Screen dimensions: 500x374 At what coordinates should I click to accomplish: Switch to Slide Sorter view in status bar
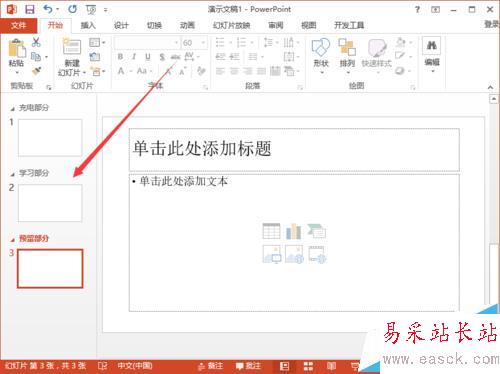tap(308, 366)
